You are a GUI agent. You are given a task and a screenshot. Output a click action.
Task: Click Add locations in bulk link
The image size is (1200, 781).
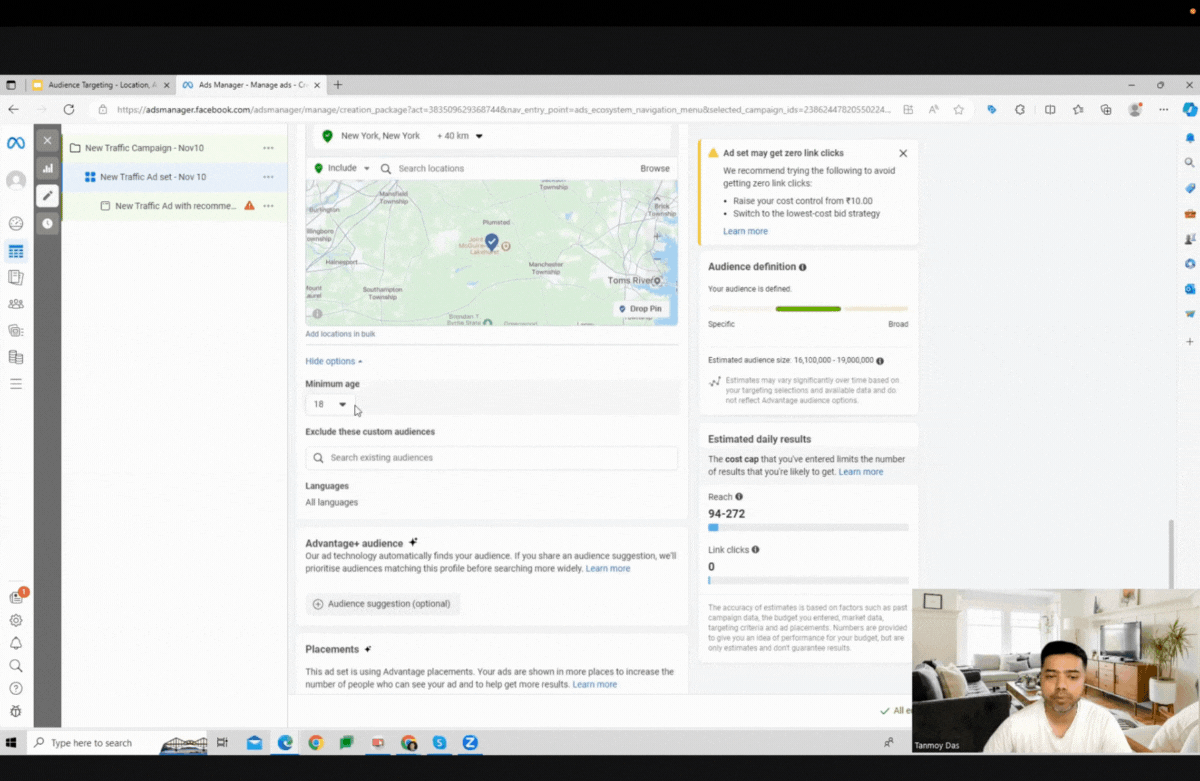(x=340, y=334)
